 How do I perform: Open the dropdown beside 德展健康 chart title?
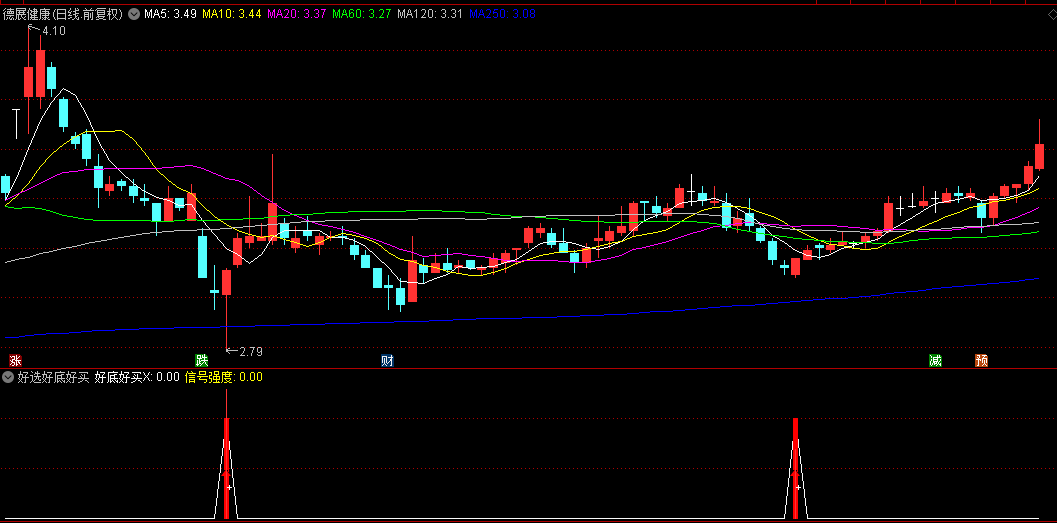tap(133, 13)
